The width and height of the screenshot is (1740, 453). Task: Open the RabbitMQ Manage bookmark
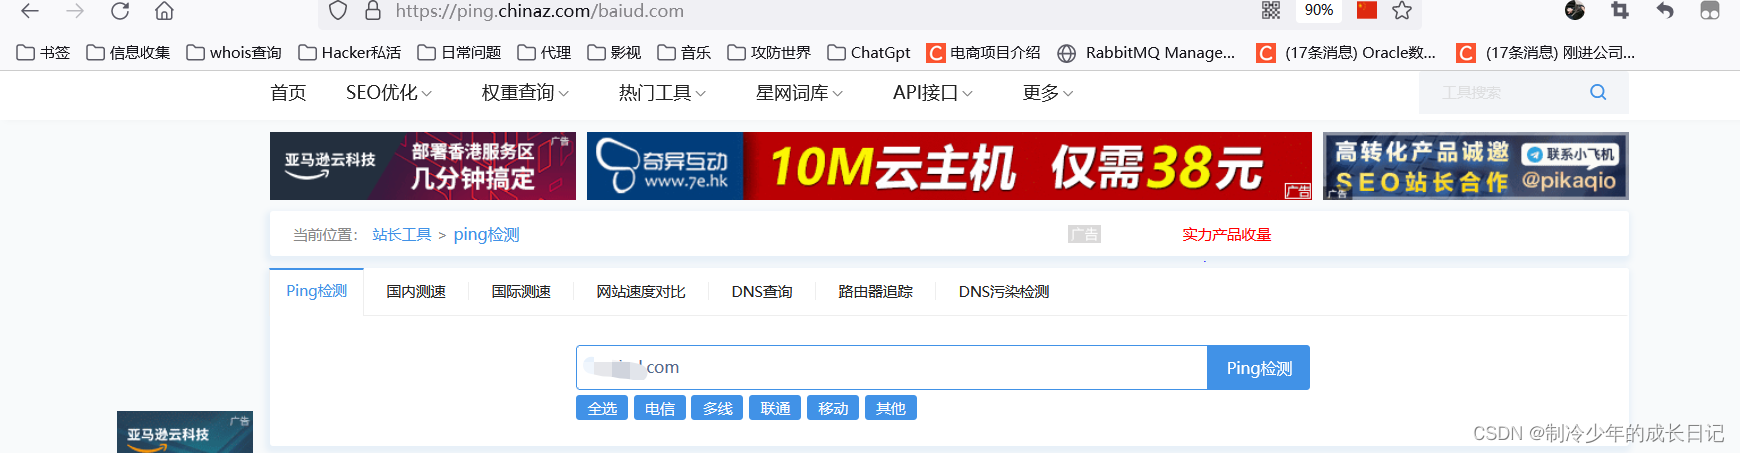click(1146, 53)
